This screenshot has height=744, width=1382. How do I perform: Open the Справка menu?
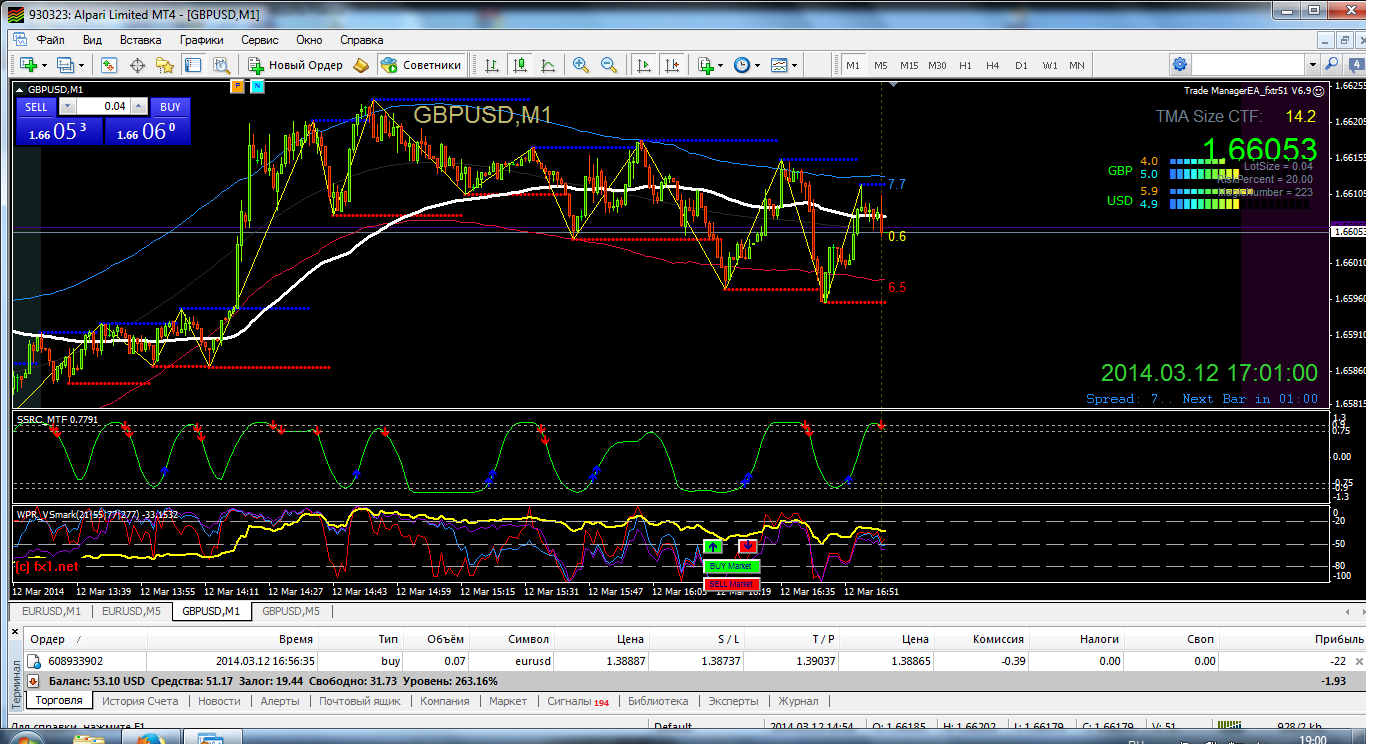tap(361, 40)
